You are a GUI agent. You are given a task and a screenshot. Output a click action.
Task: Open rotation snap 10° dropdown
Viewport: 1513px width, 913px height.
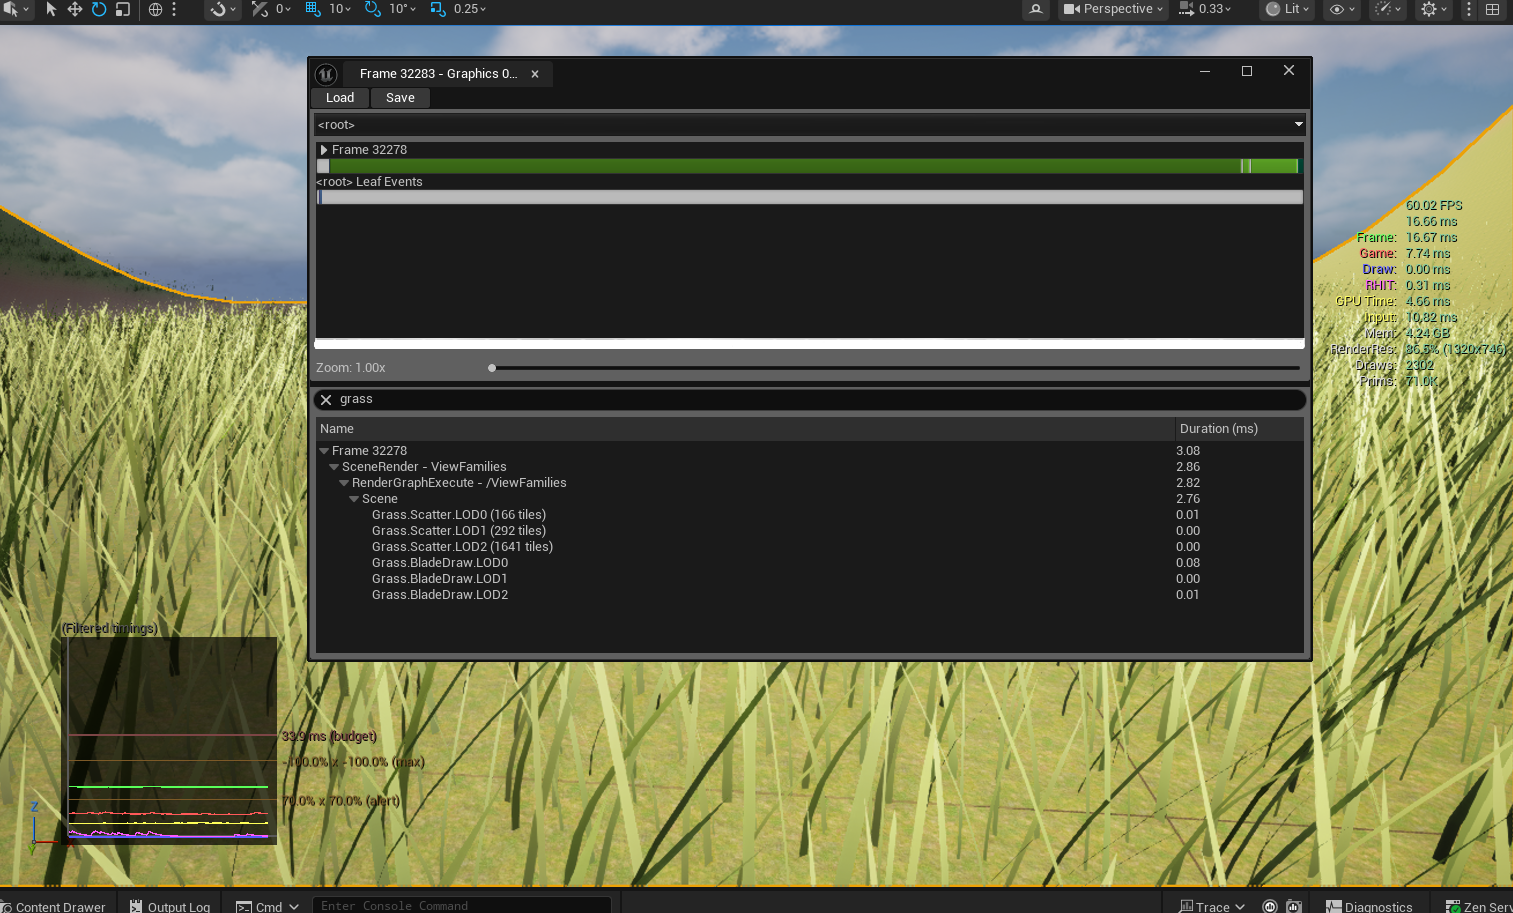coord(403,9)
